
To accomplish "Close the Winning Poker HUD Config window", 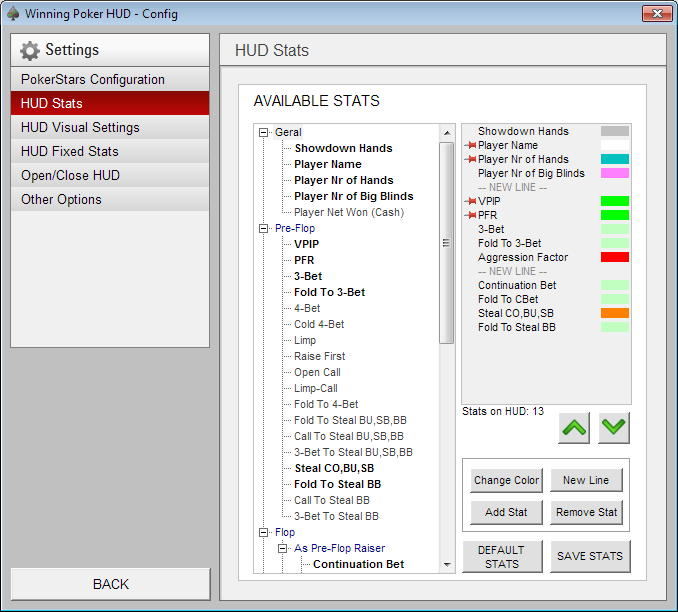I will [657, 13].
